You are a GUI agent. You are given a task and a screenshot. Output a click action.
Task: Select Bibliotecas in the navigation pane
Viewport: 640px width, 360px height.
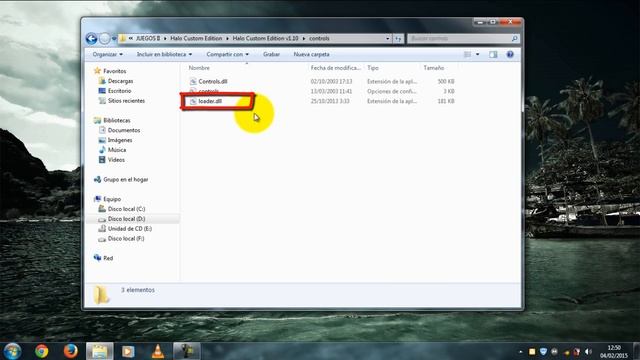[117, 120]
